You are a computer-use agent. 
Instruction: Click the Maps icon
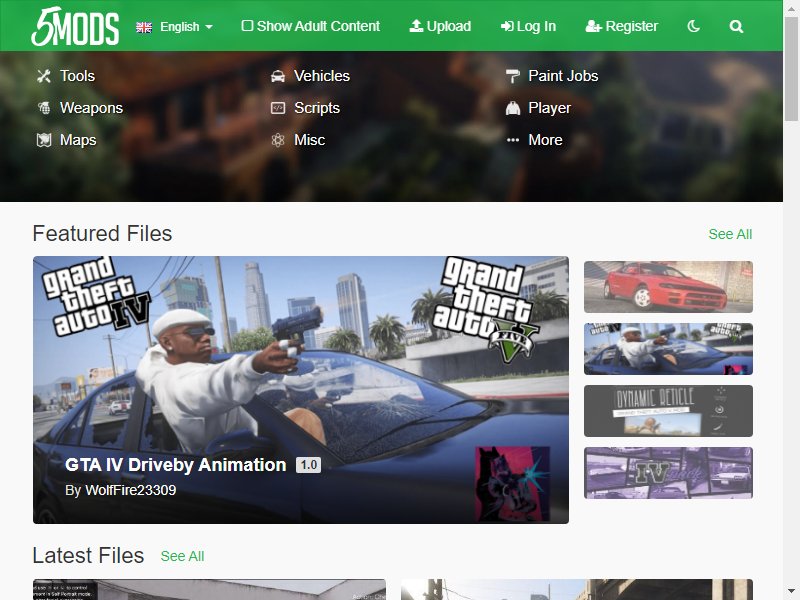[x=44, y=140]
